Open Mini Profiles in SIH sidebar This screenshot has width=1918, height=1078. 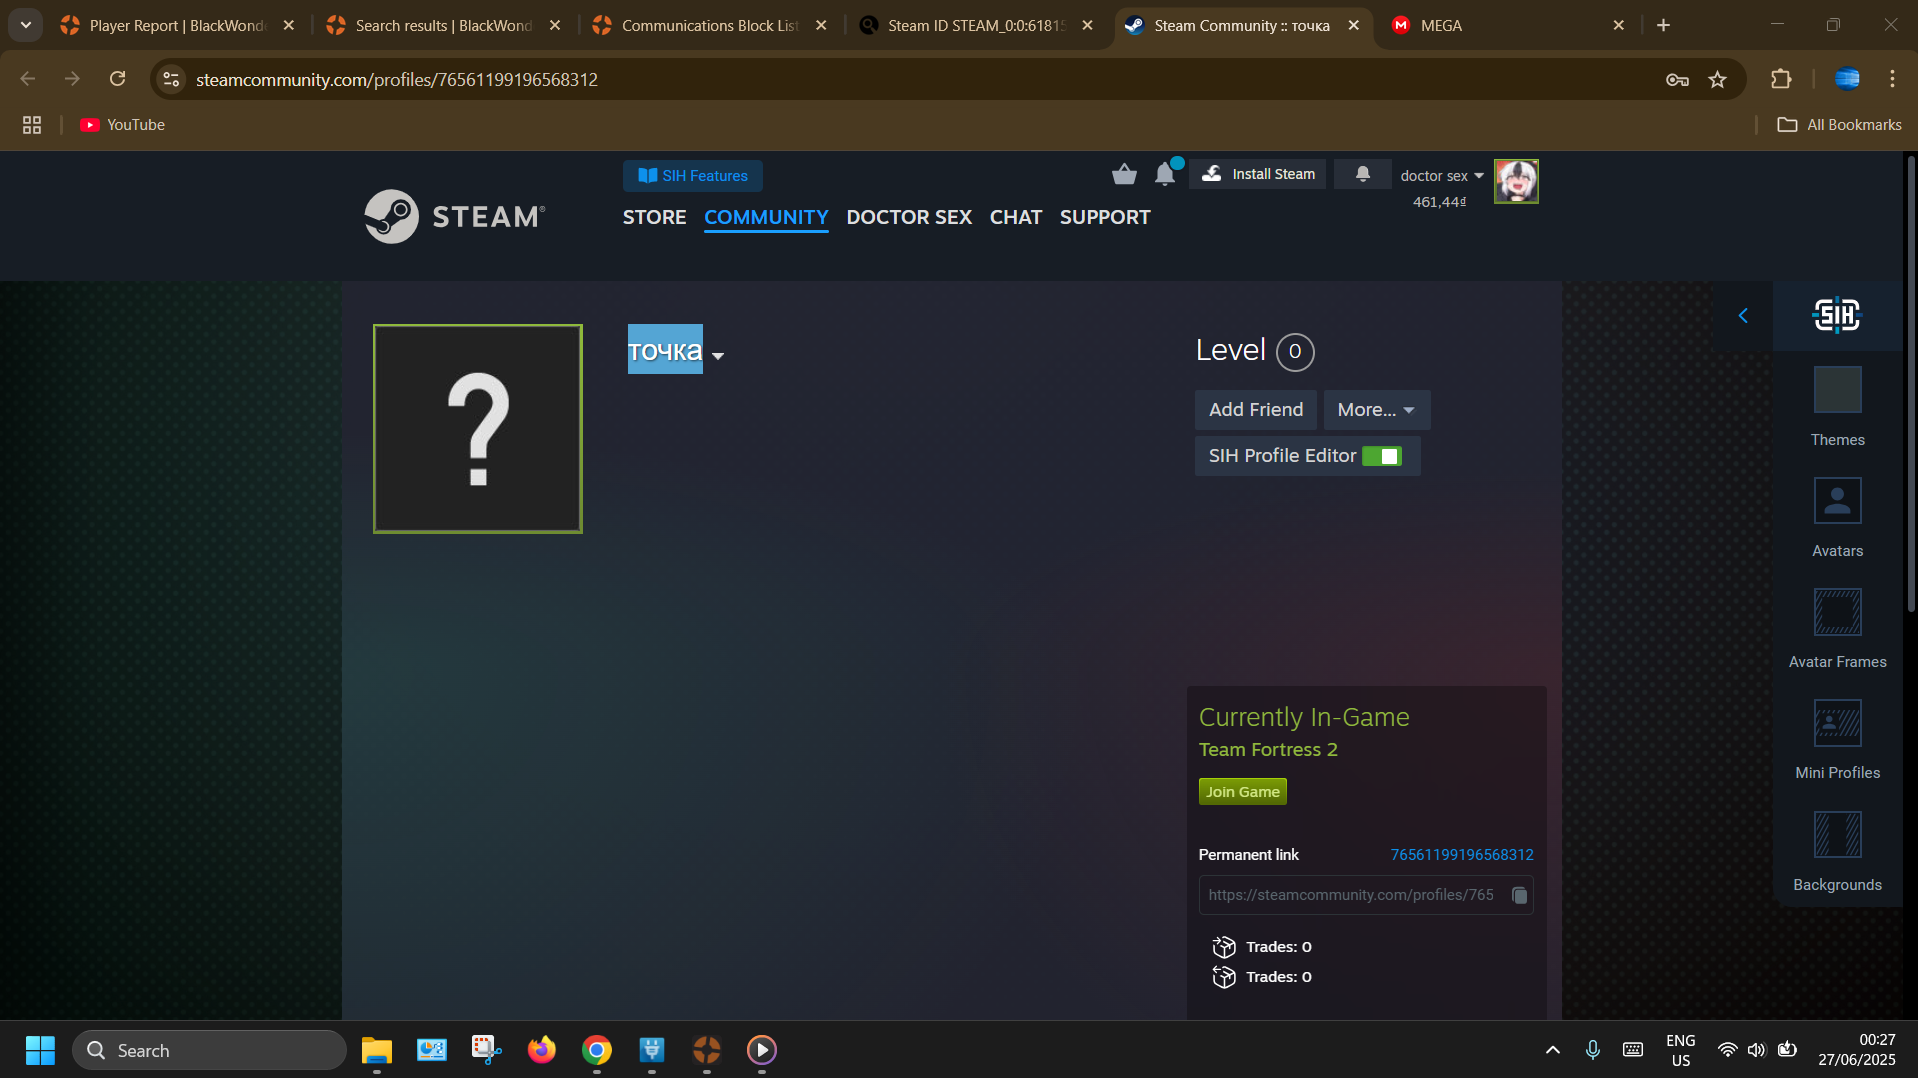1837,739
